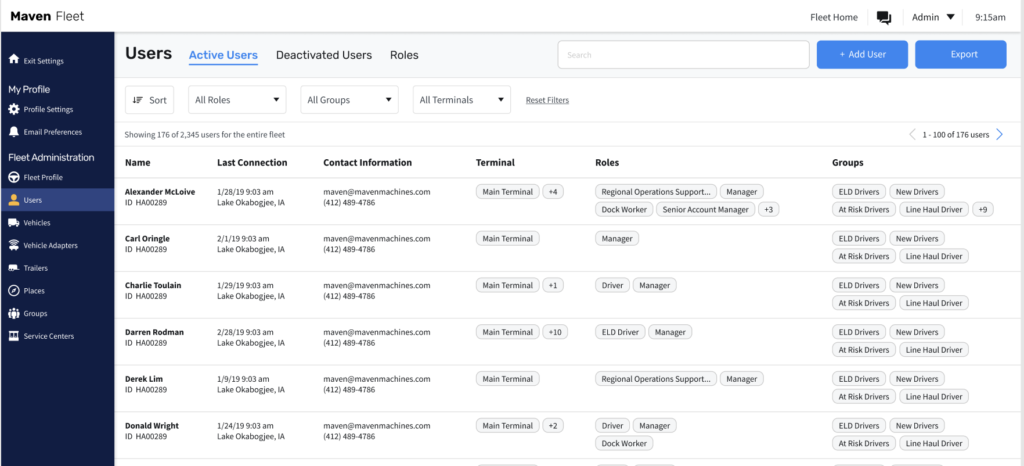Select the Vehicles truck icon
This screenshot has width=1024, height=466.
(x=13, y=223)
